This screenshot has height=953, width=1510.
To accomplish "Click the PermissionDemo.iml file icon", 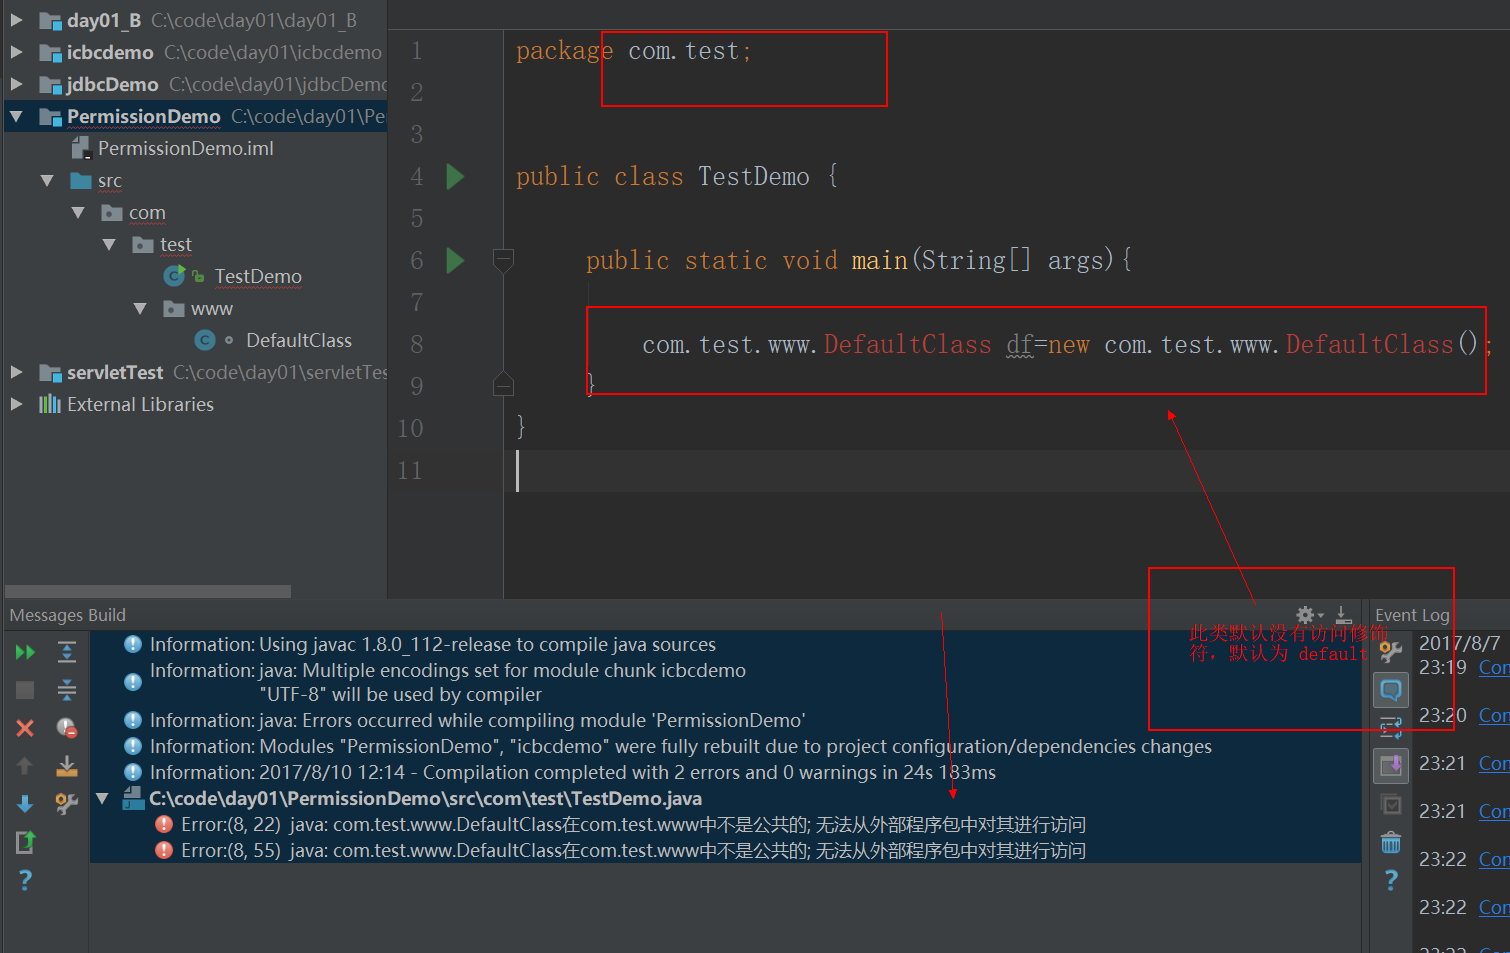I will (81, 148).
